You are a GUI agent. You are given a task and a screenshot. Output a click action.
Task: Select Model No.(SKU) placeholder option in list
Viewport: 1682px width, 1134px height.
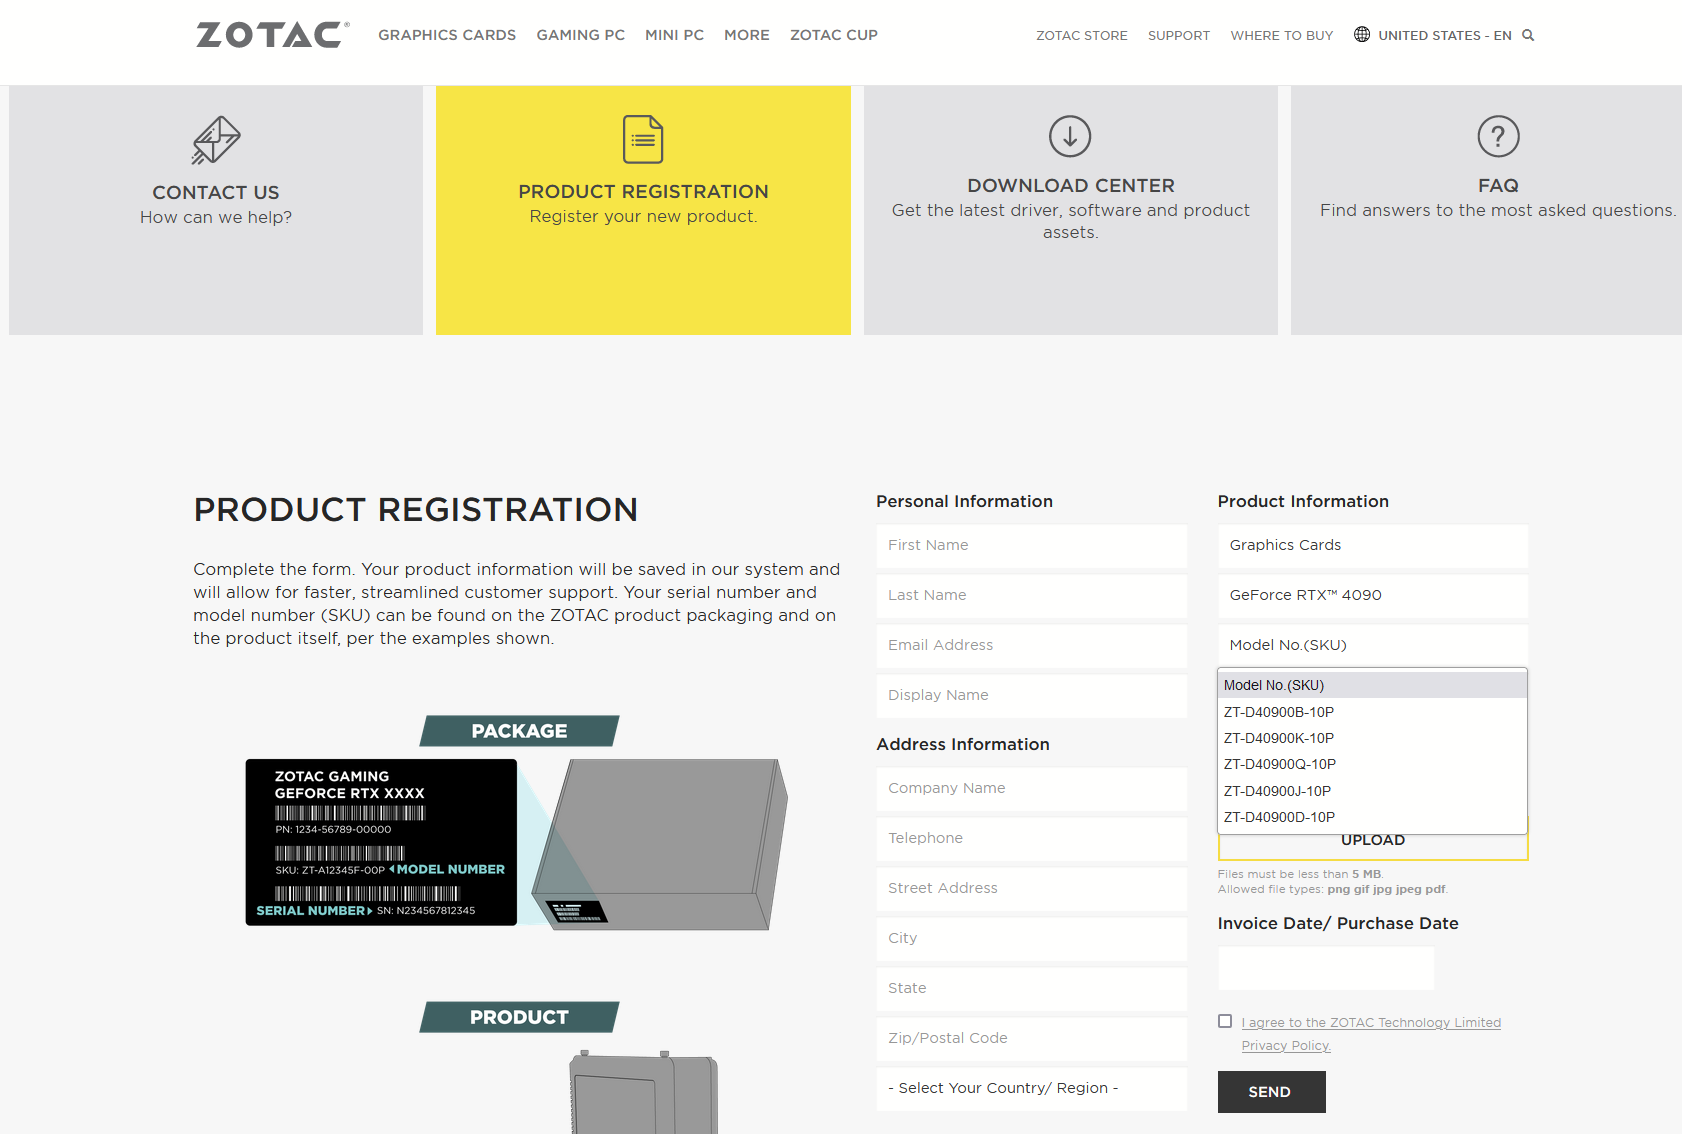[1372, 685]
